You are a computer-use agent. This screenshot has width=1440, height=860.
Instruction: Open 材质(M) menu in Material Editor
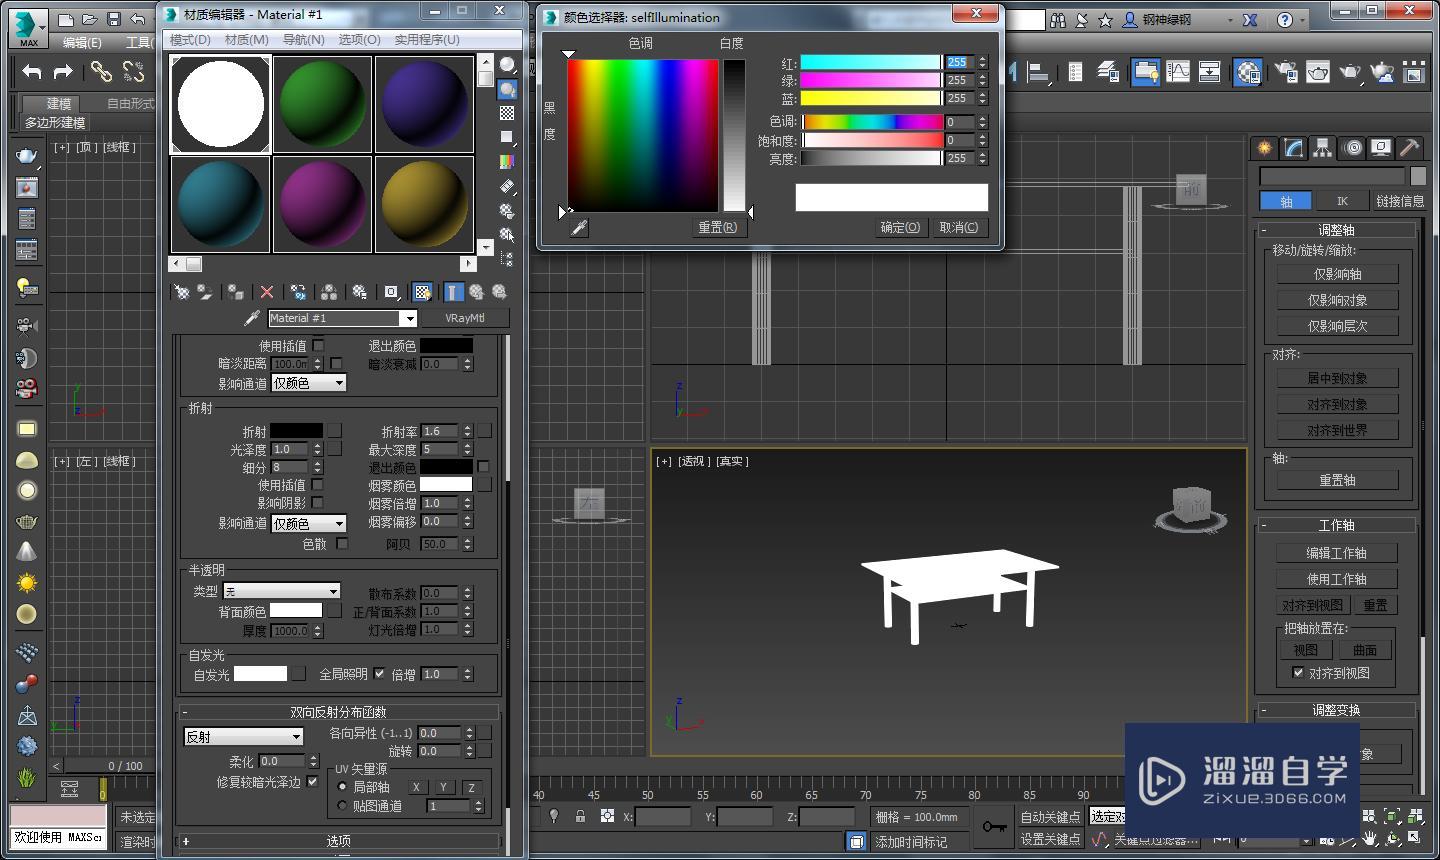(246, 39)
